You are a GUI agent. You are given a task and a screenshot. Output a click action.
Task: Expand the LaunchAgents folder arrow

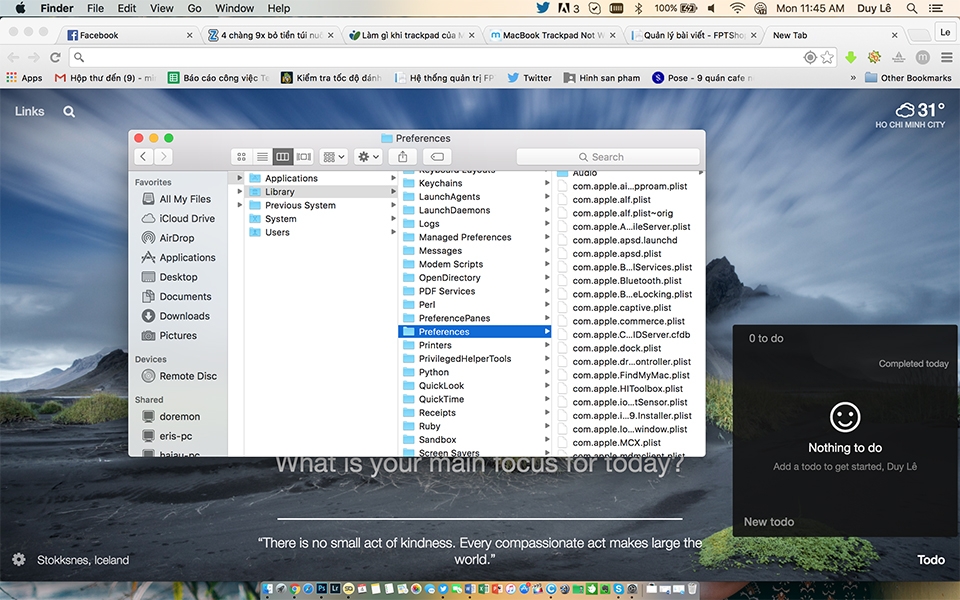(547, 197)
